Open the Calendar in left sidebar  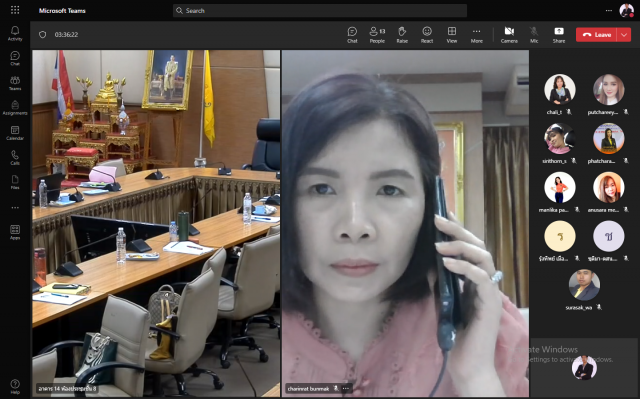tap(15, 133)
